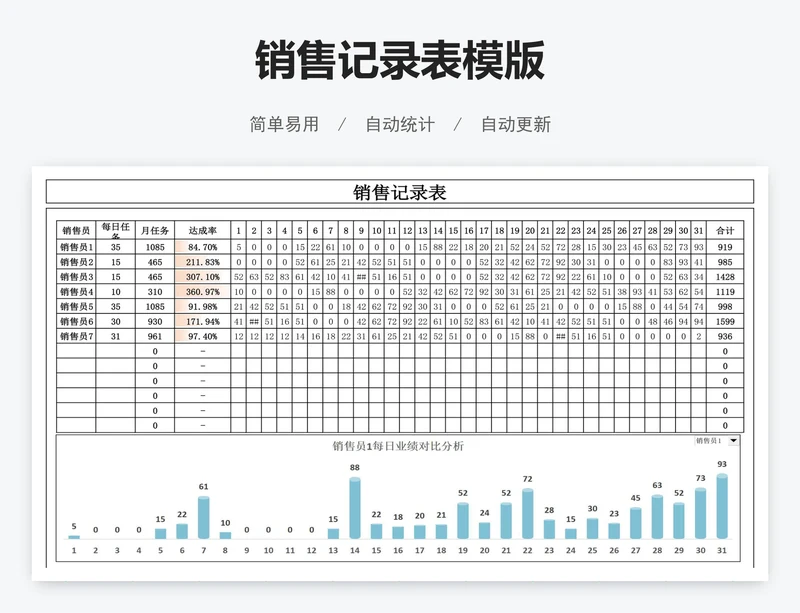The height and width of the screenshot is (613, 800).
Task: Click 销售员6's daily task cell 30
Action: pos(116,321)
